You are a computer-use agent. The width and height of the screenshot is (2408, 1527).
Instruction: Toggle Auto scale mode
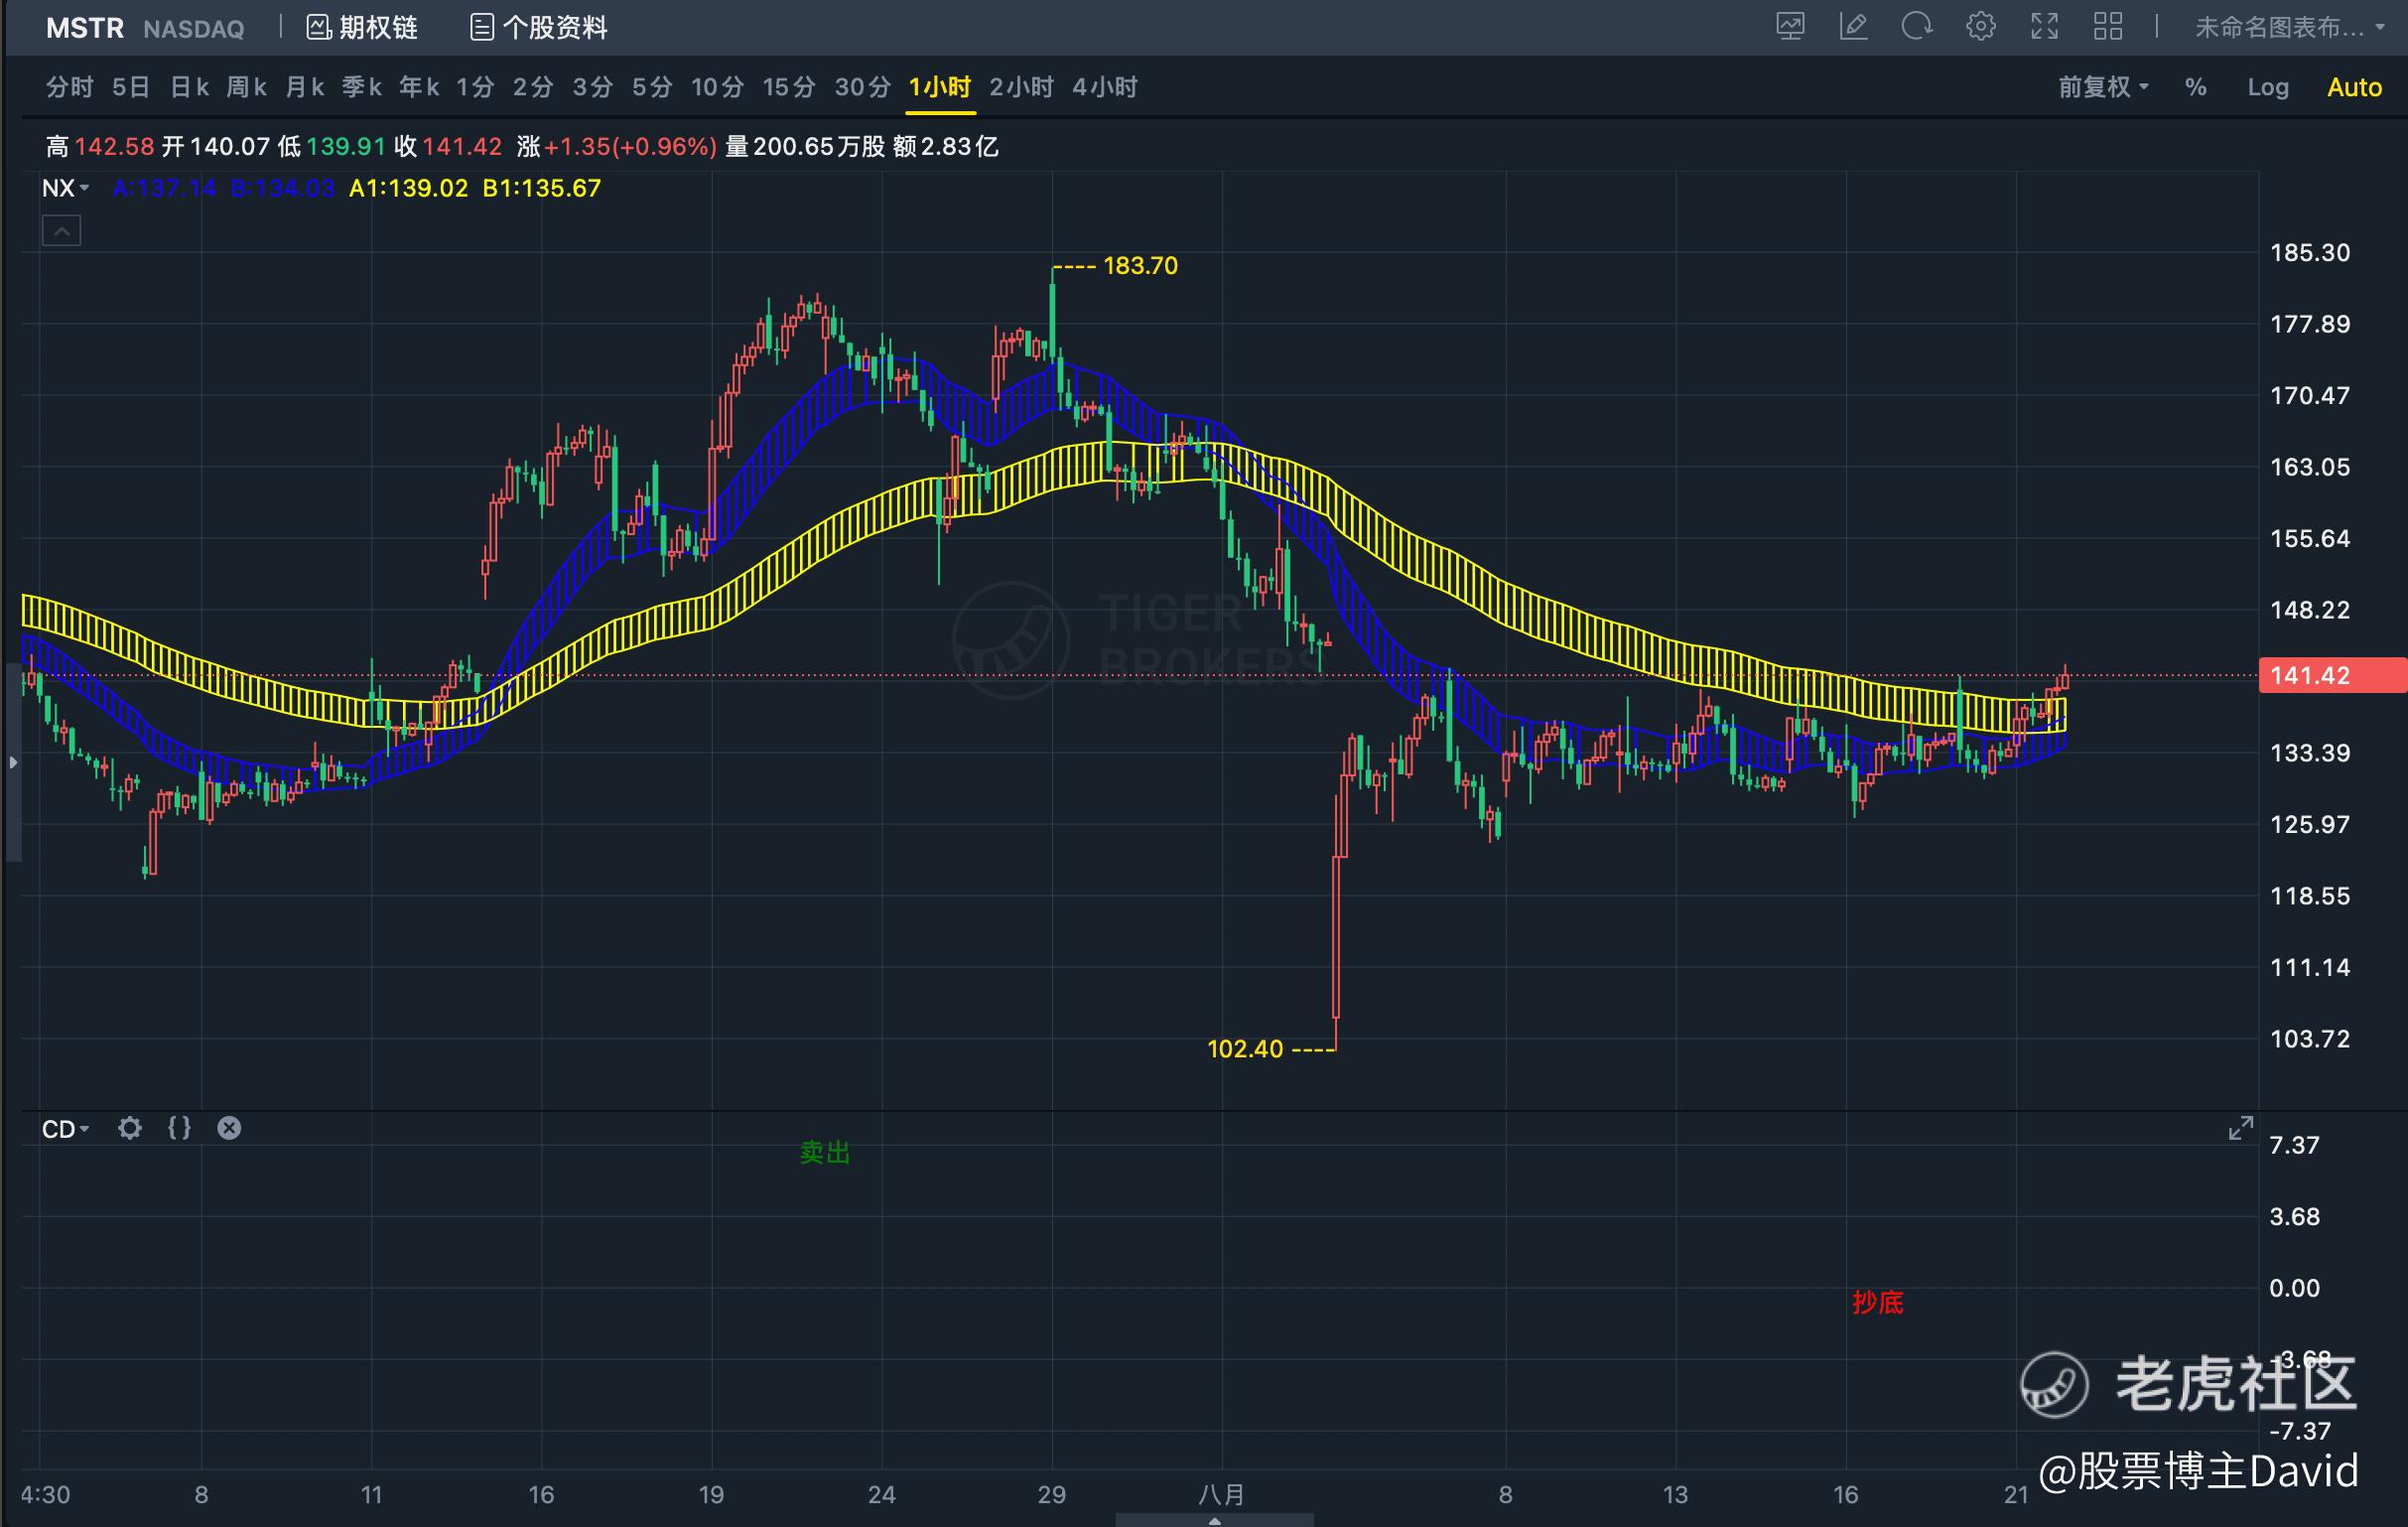2354,87
